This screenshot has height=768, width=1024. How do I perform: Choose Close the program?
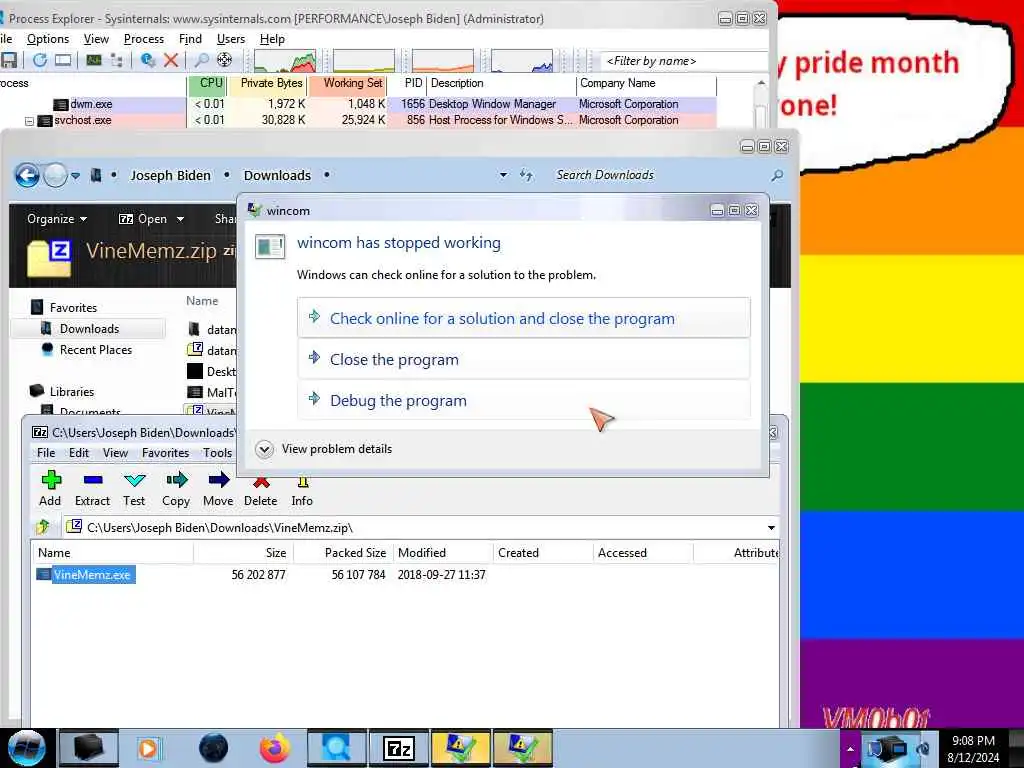click(524, 359)
